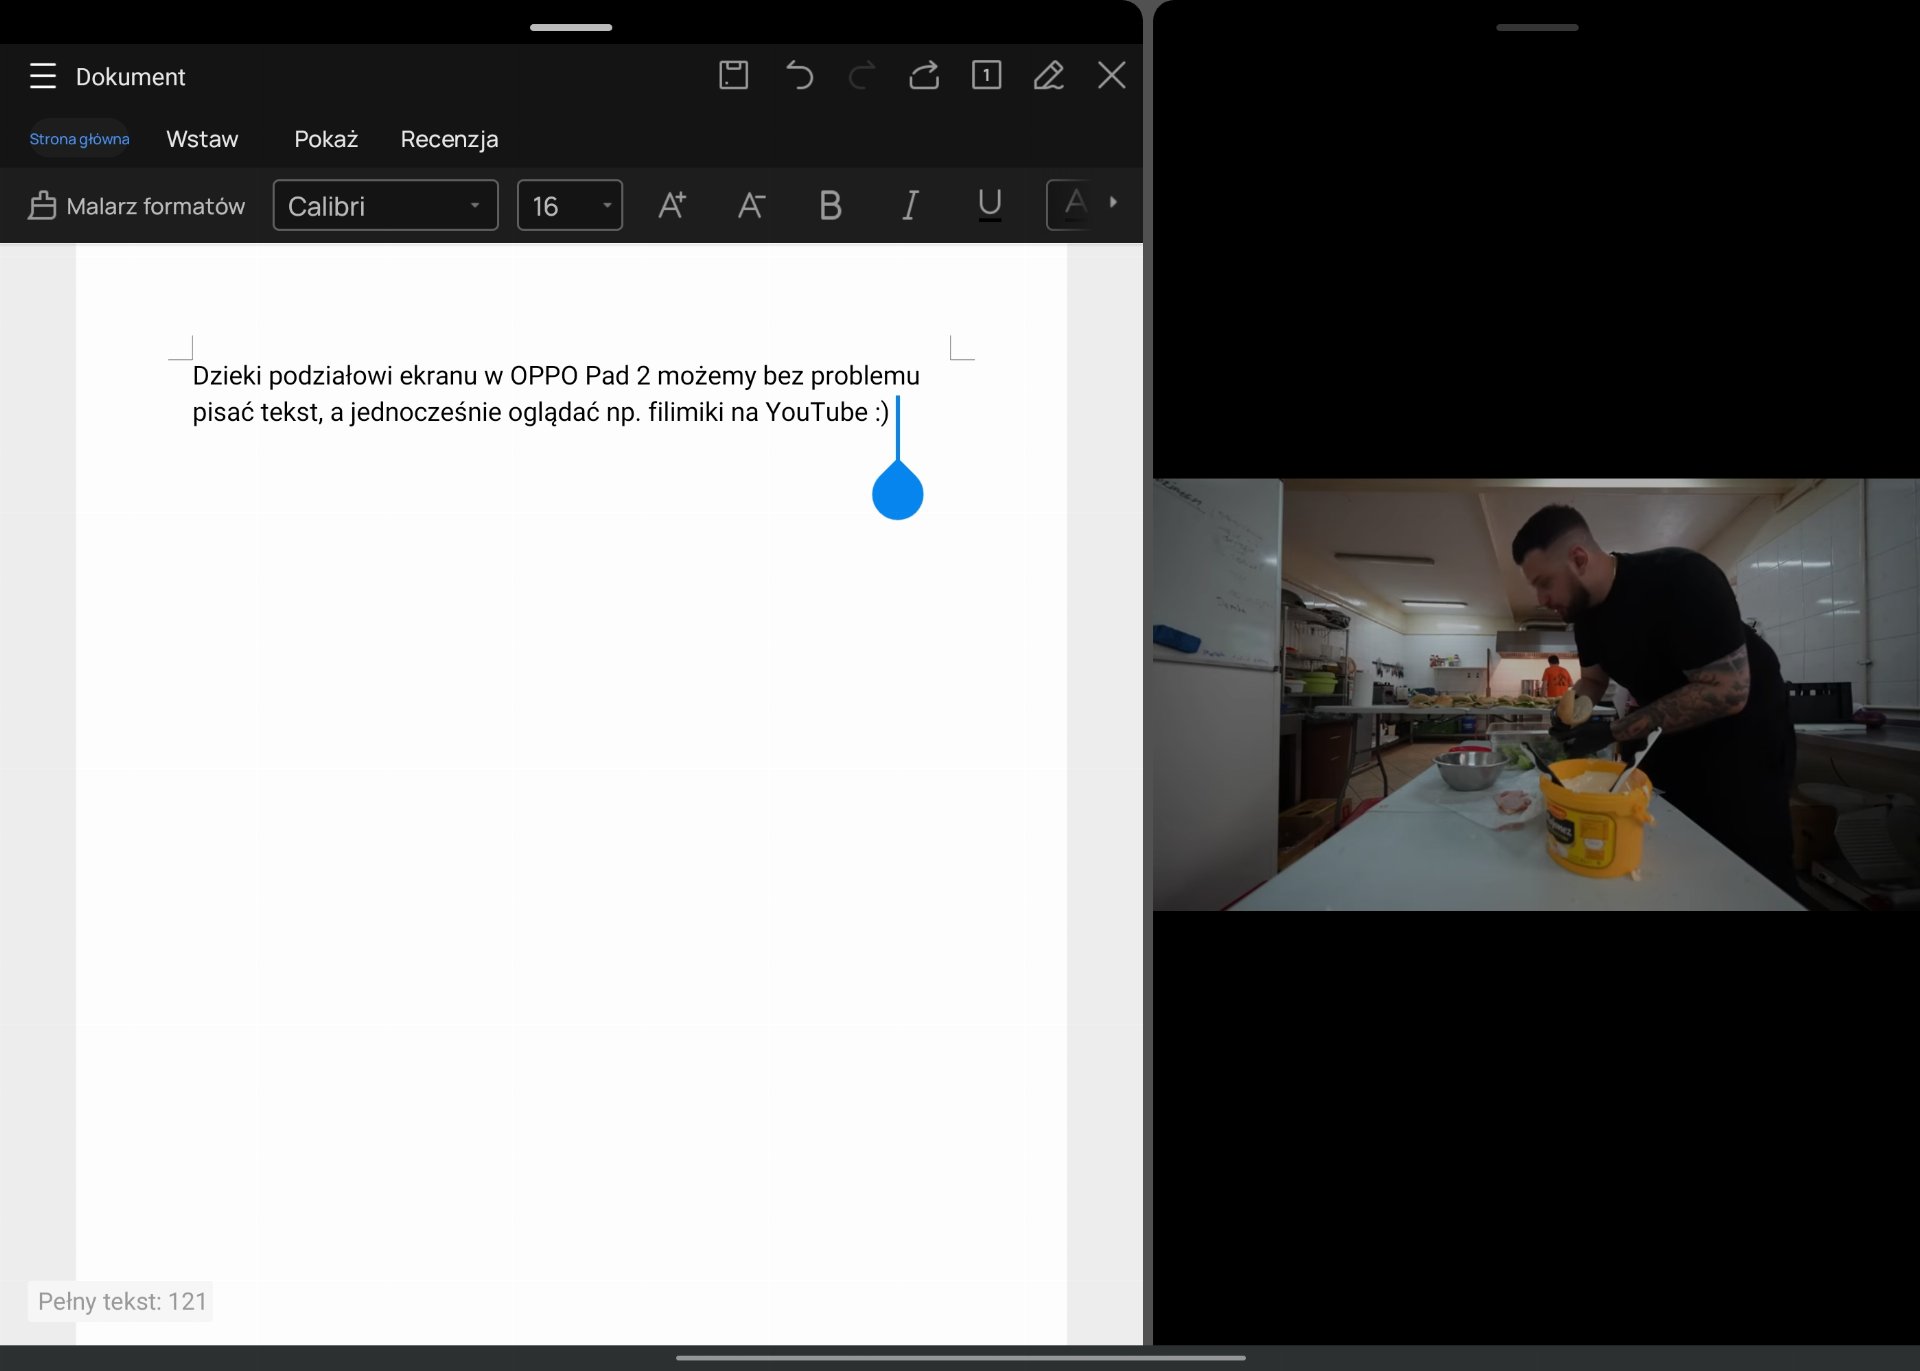
Task: Tap the share document icon
Action: 924,76
